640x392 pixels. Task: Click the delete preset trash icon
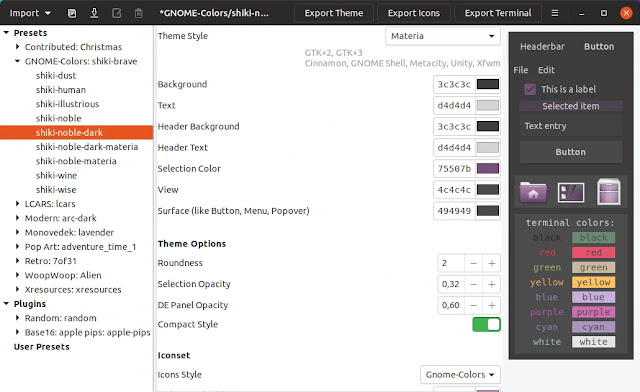click(x=139, y=13)
